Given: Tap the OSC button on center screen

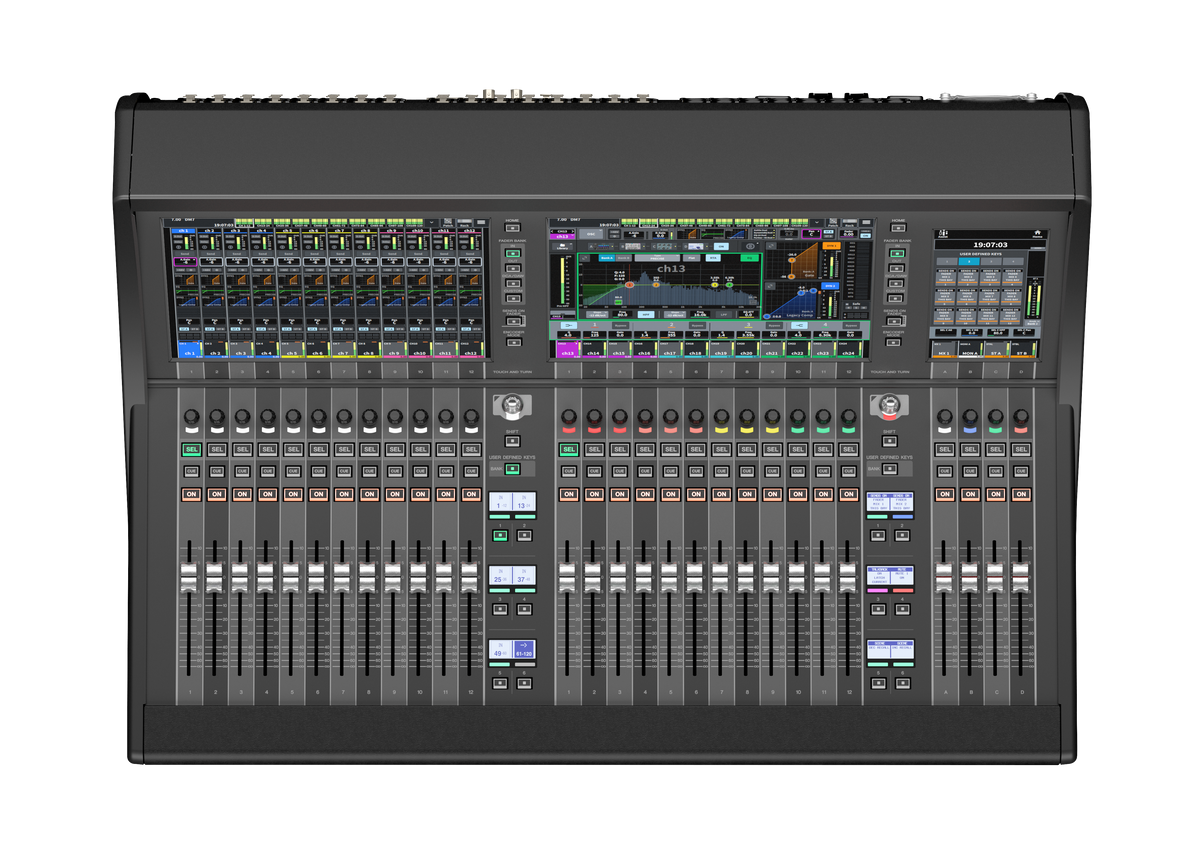Looking at the screenshot, I should (591, 234).
